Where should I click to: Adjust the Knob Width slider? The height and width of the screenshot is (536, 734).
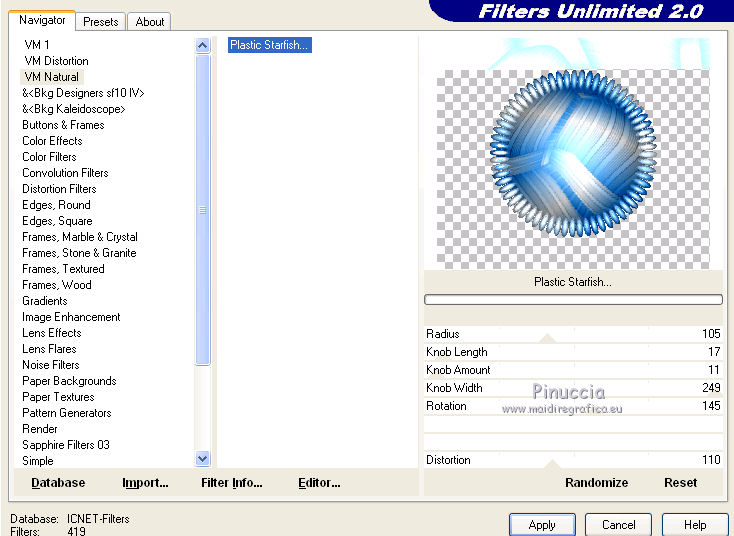pos(573,388)
